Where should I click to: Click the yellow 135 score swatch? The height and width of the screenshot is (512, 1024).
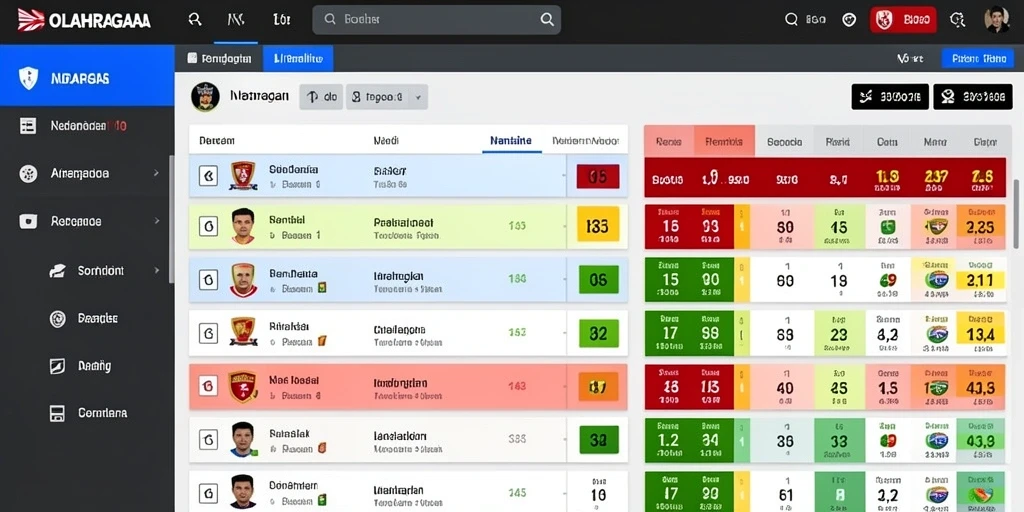pos(598,225)
